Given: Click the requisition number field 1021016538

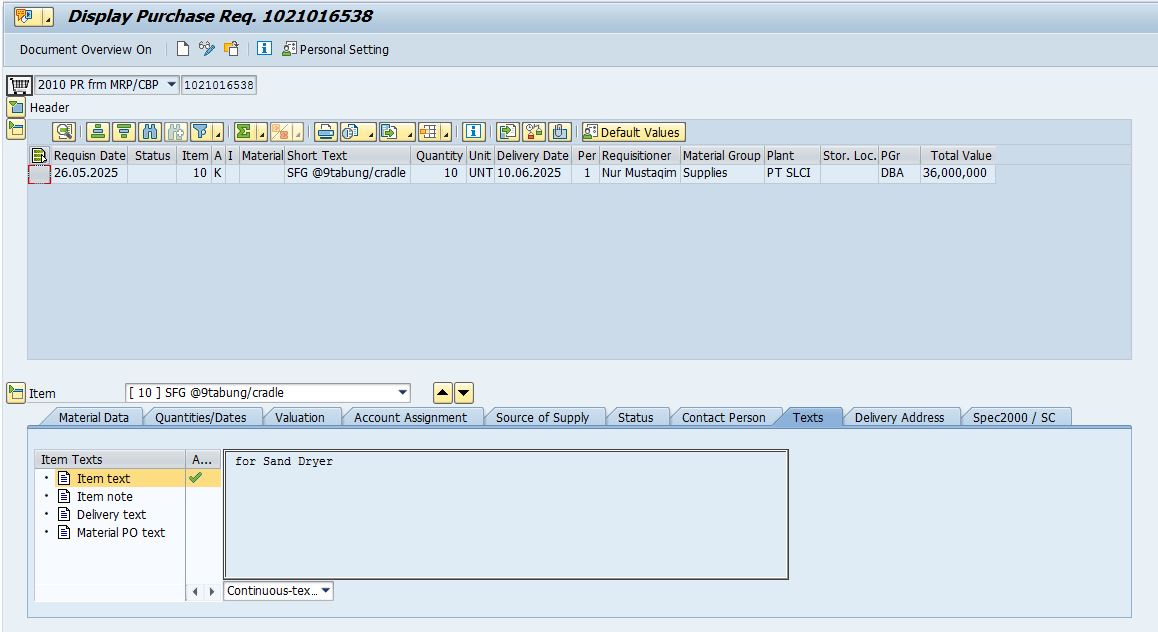Looking at the screenshot, I should tap(219, 85).
